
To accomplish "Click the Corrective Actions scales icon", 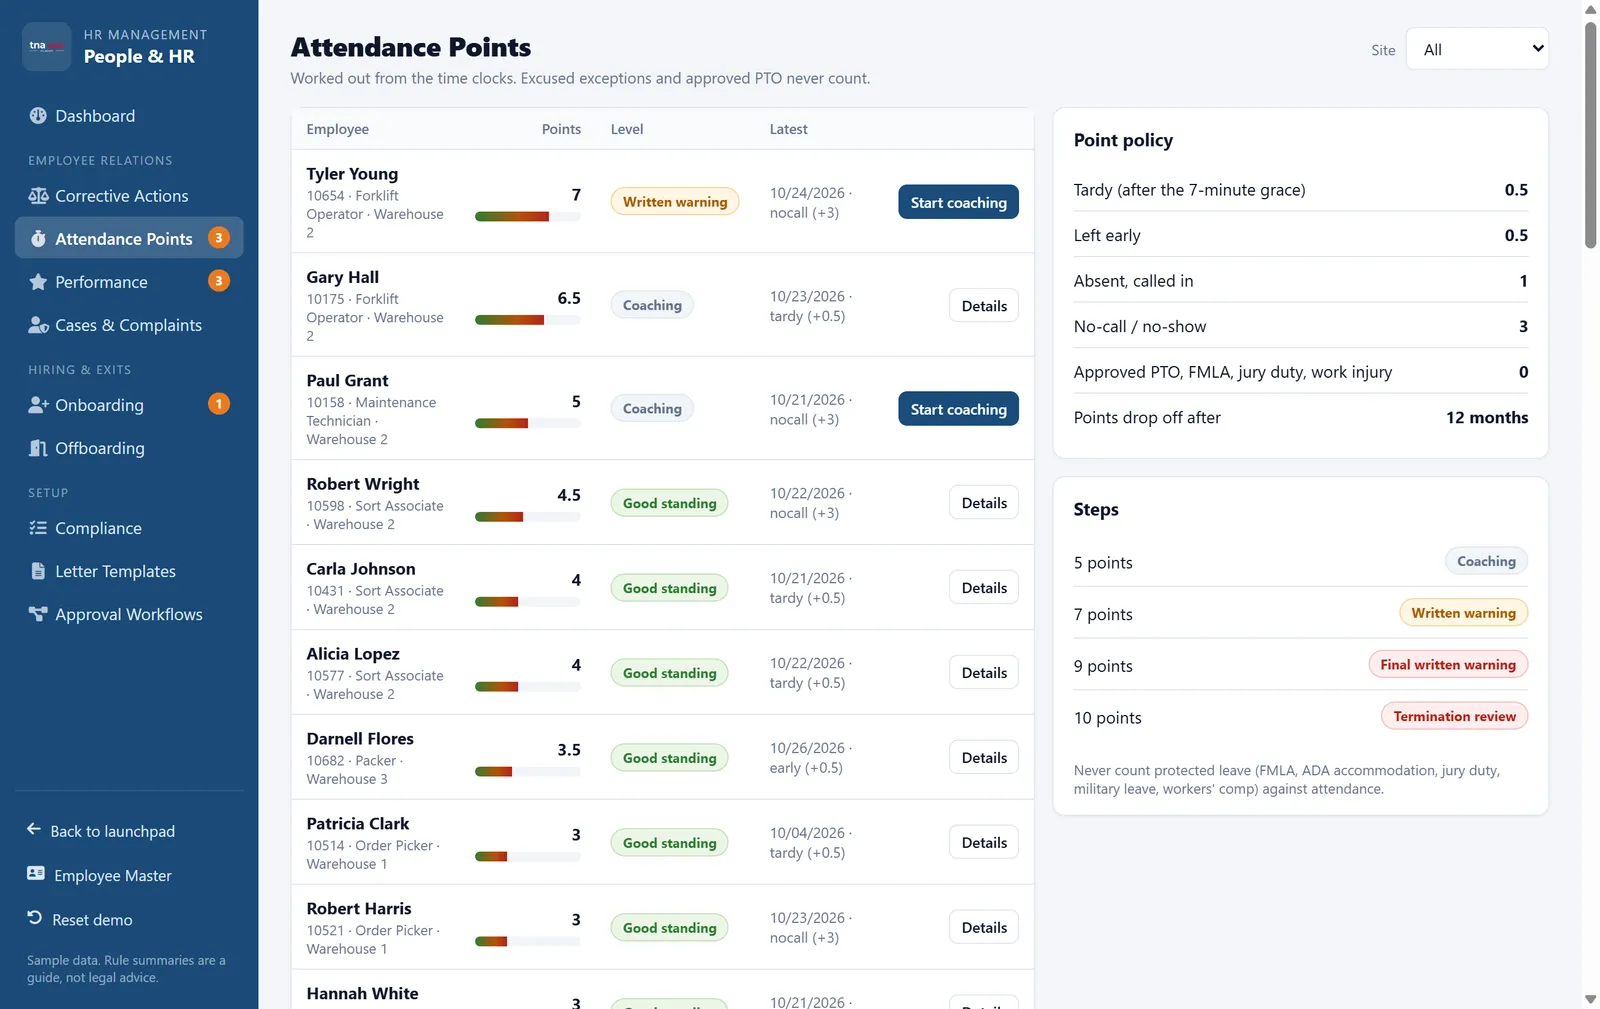I will pyautogui.click(x=38, y=196).
